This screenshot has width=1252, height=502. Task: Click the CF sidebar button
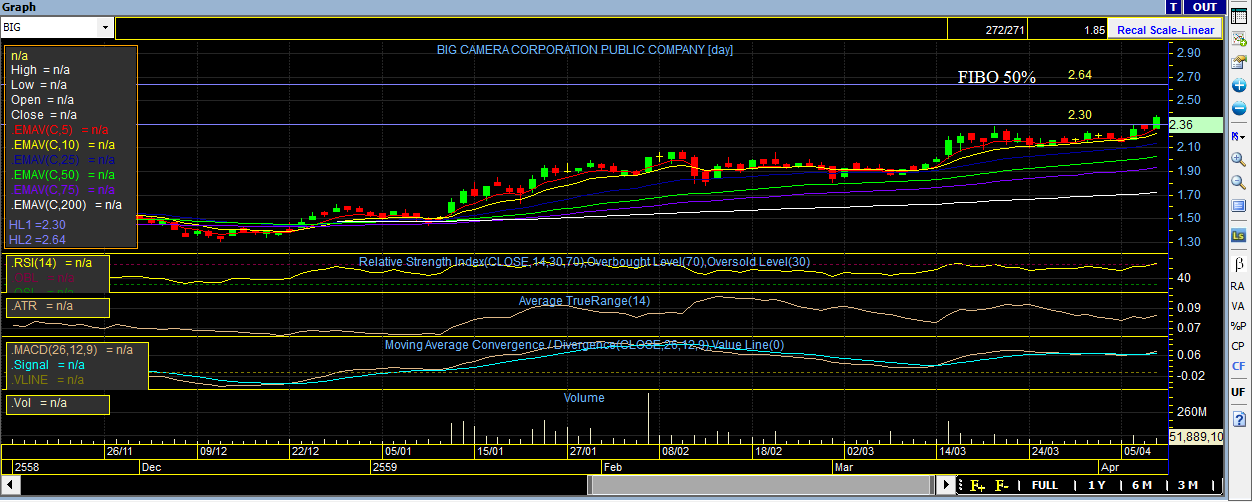(x=1238, y=366)
